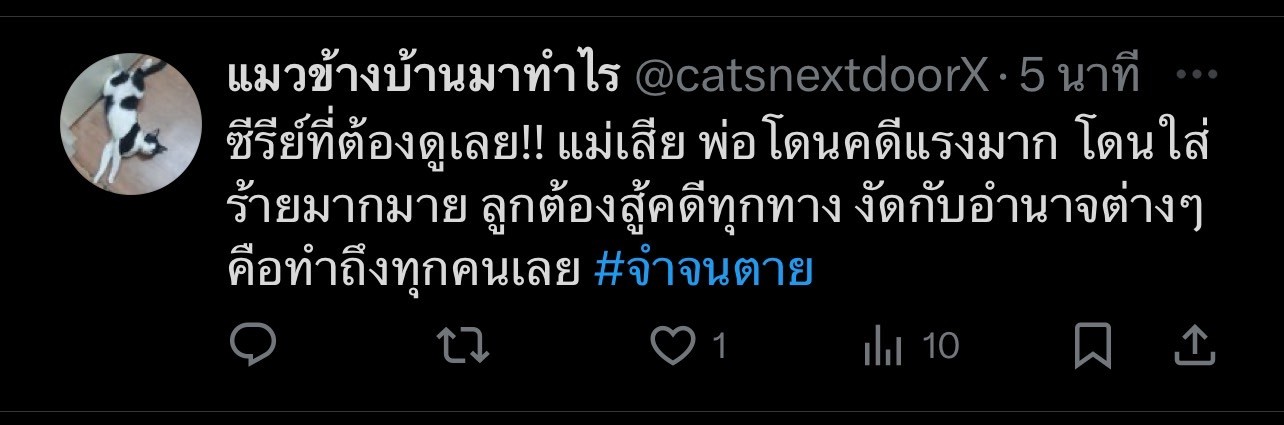View tweet analytics via the bar chart icon
The width and height of the screenshot is (1284, 425).
[x=882, y=348]
